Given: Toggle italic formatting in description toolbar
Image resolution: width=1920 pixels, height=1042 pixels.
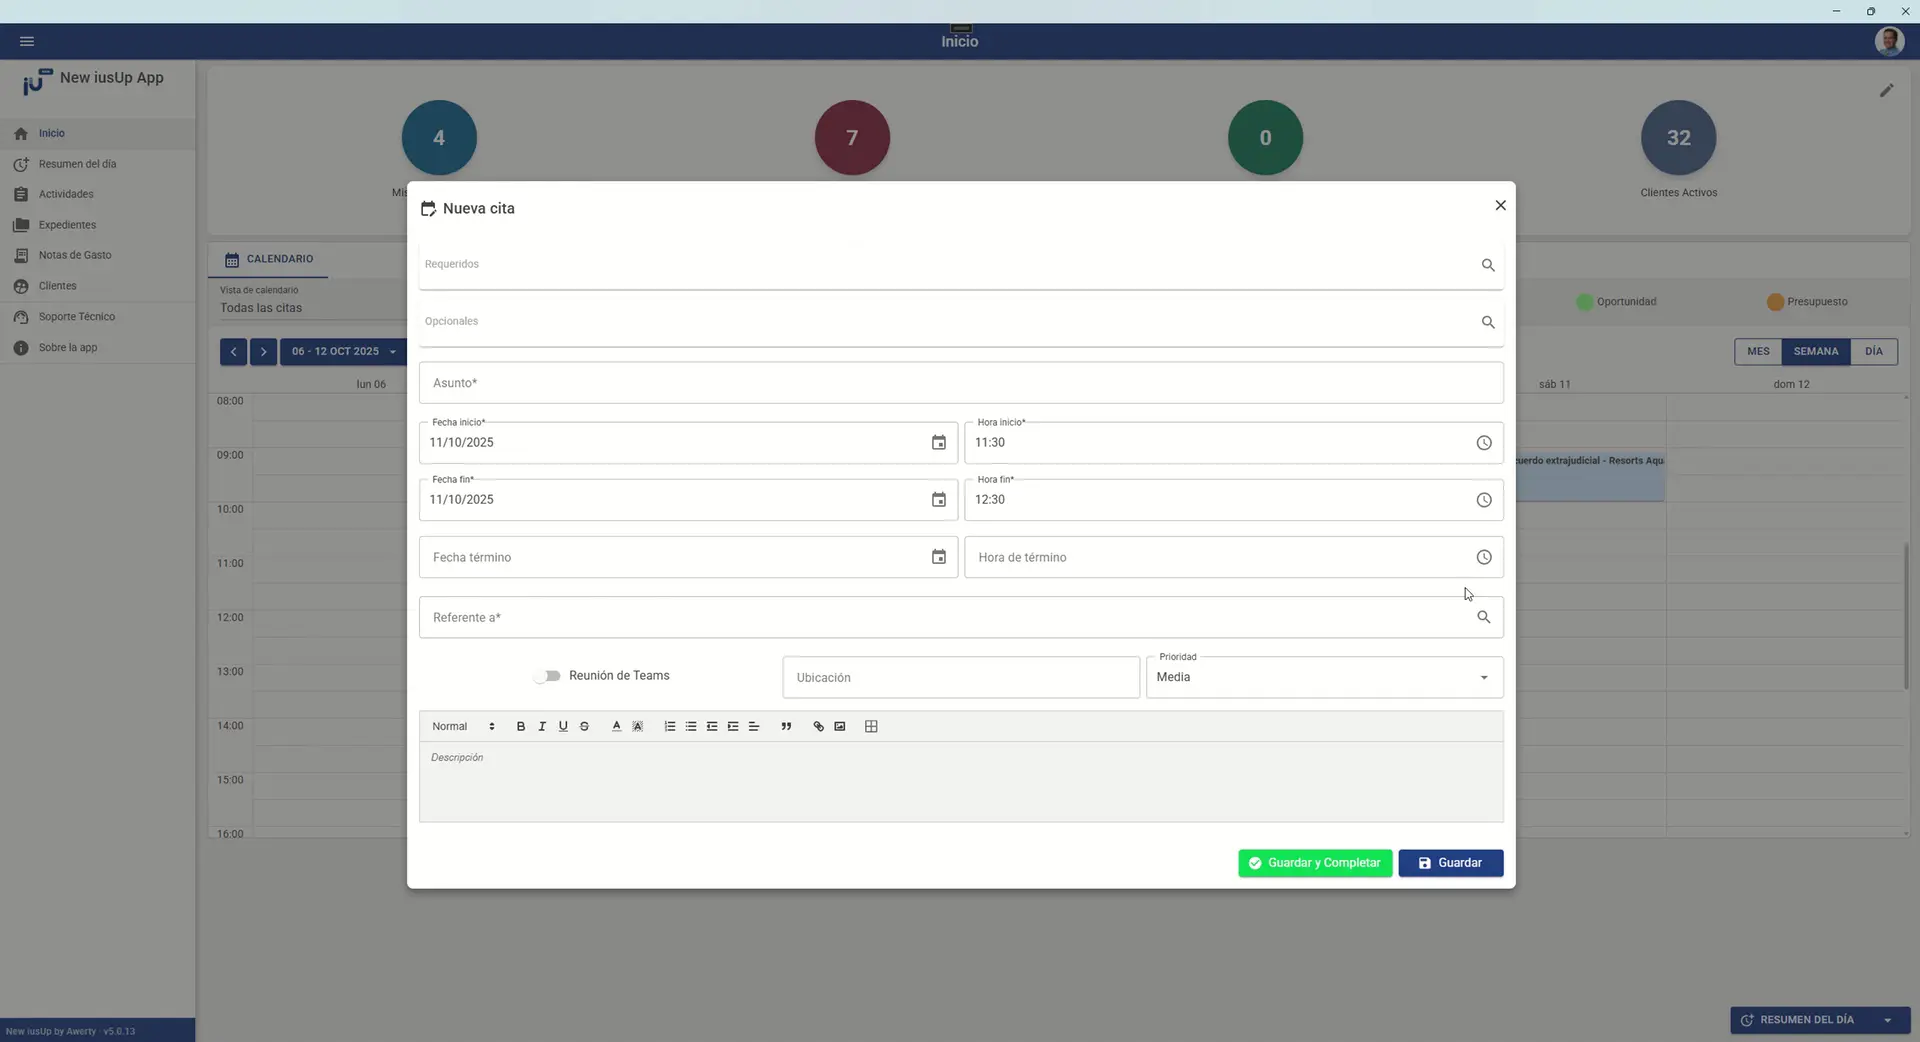Looking at the screenshot, I should [542, 727].
